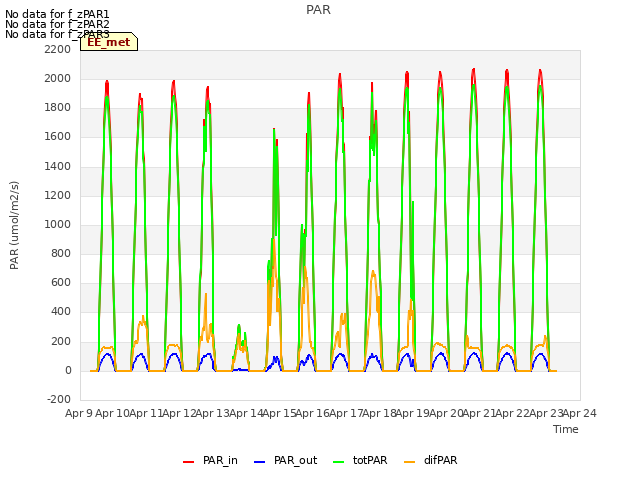Click the 0 y-axis tick label
Viewport: 640px width, 480px height.
click(68, 371)
